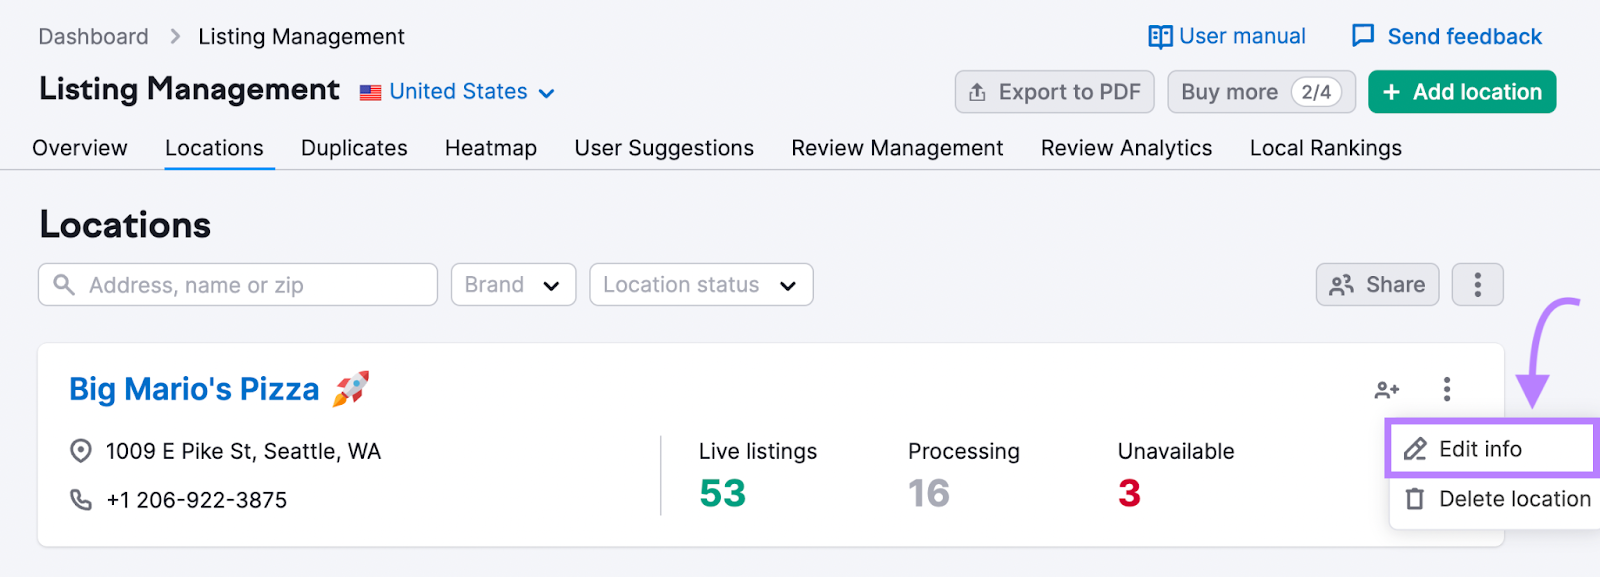Click the add user icon on location card

(1386, 390)
